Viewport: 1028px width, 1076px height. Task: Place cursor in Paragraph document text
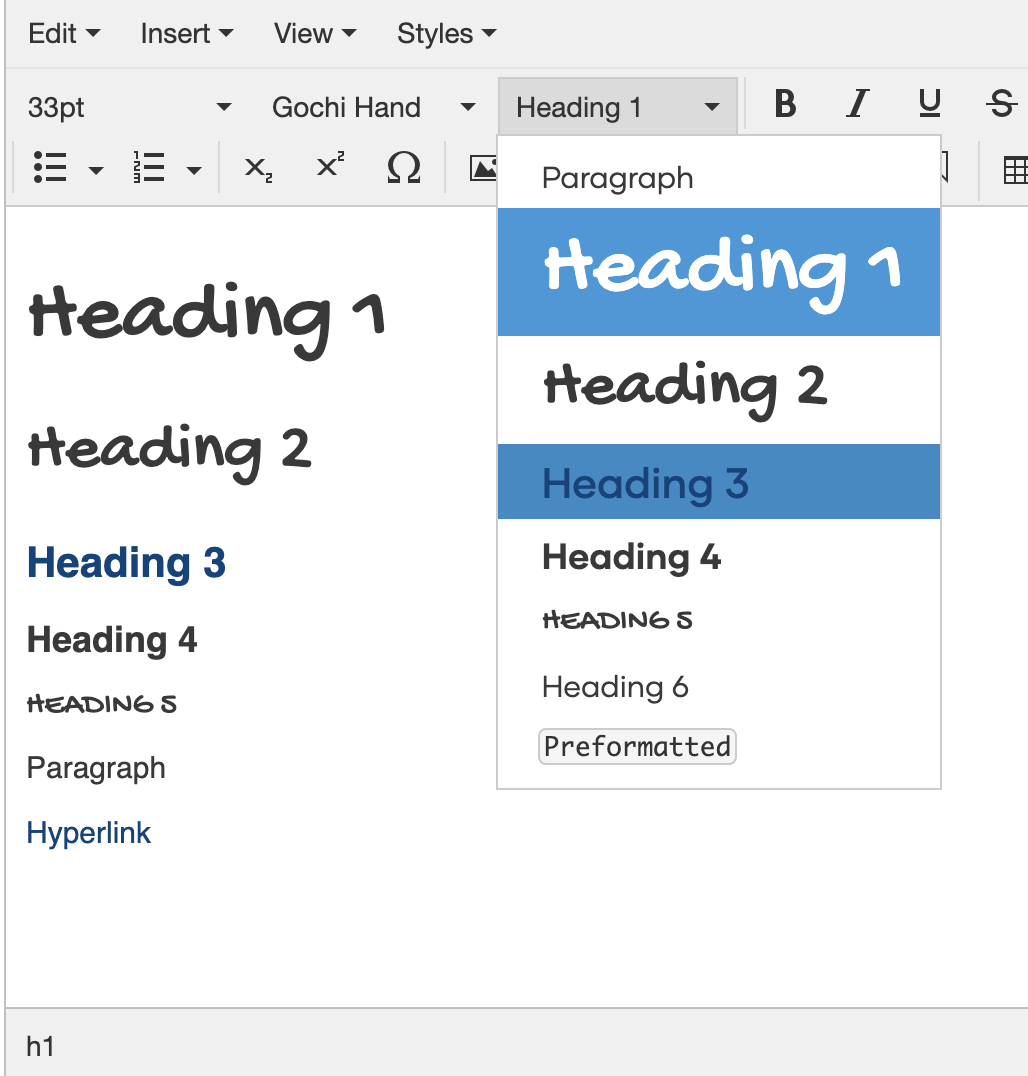pyautogui.click(x=96, y=768)
